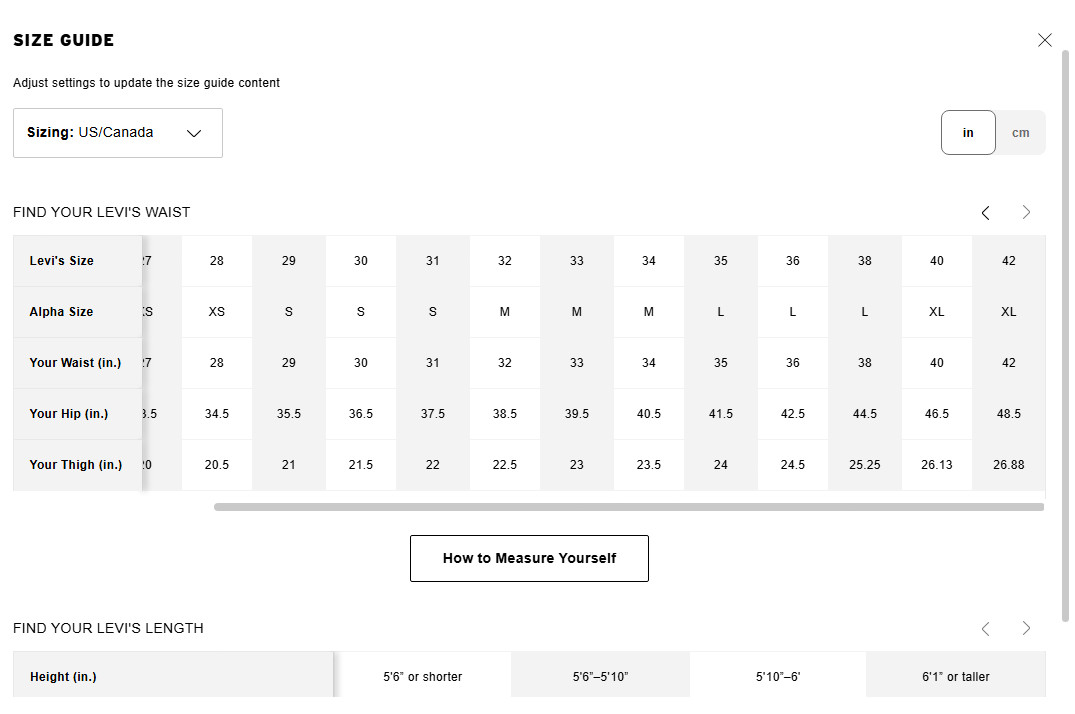Switch measurement units to inches
Screen dimensions: 1075x714
(967, 132)
